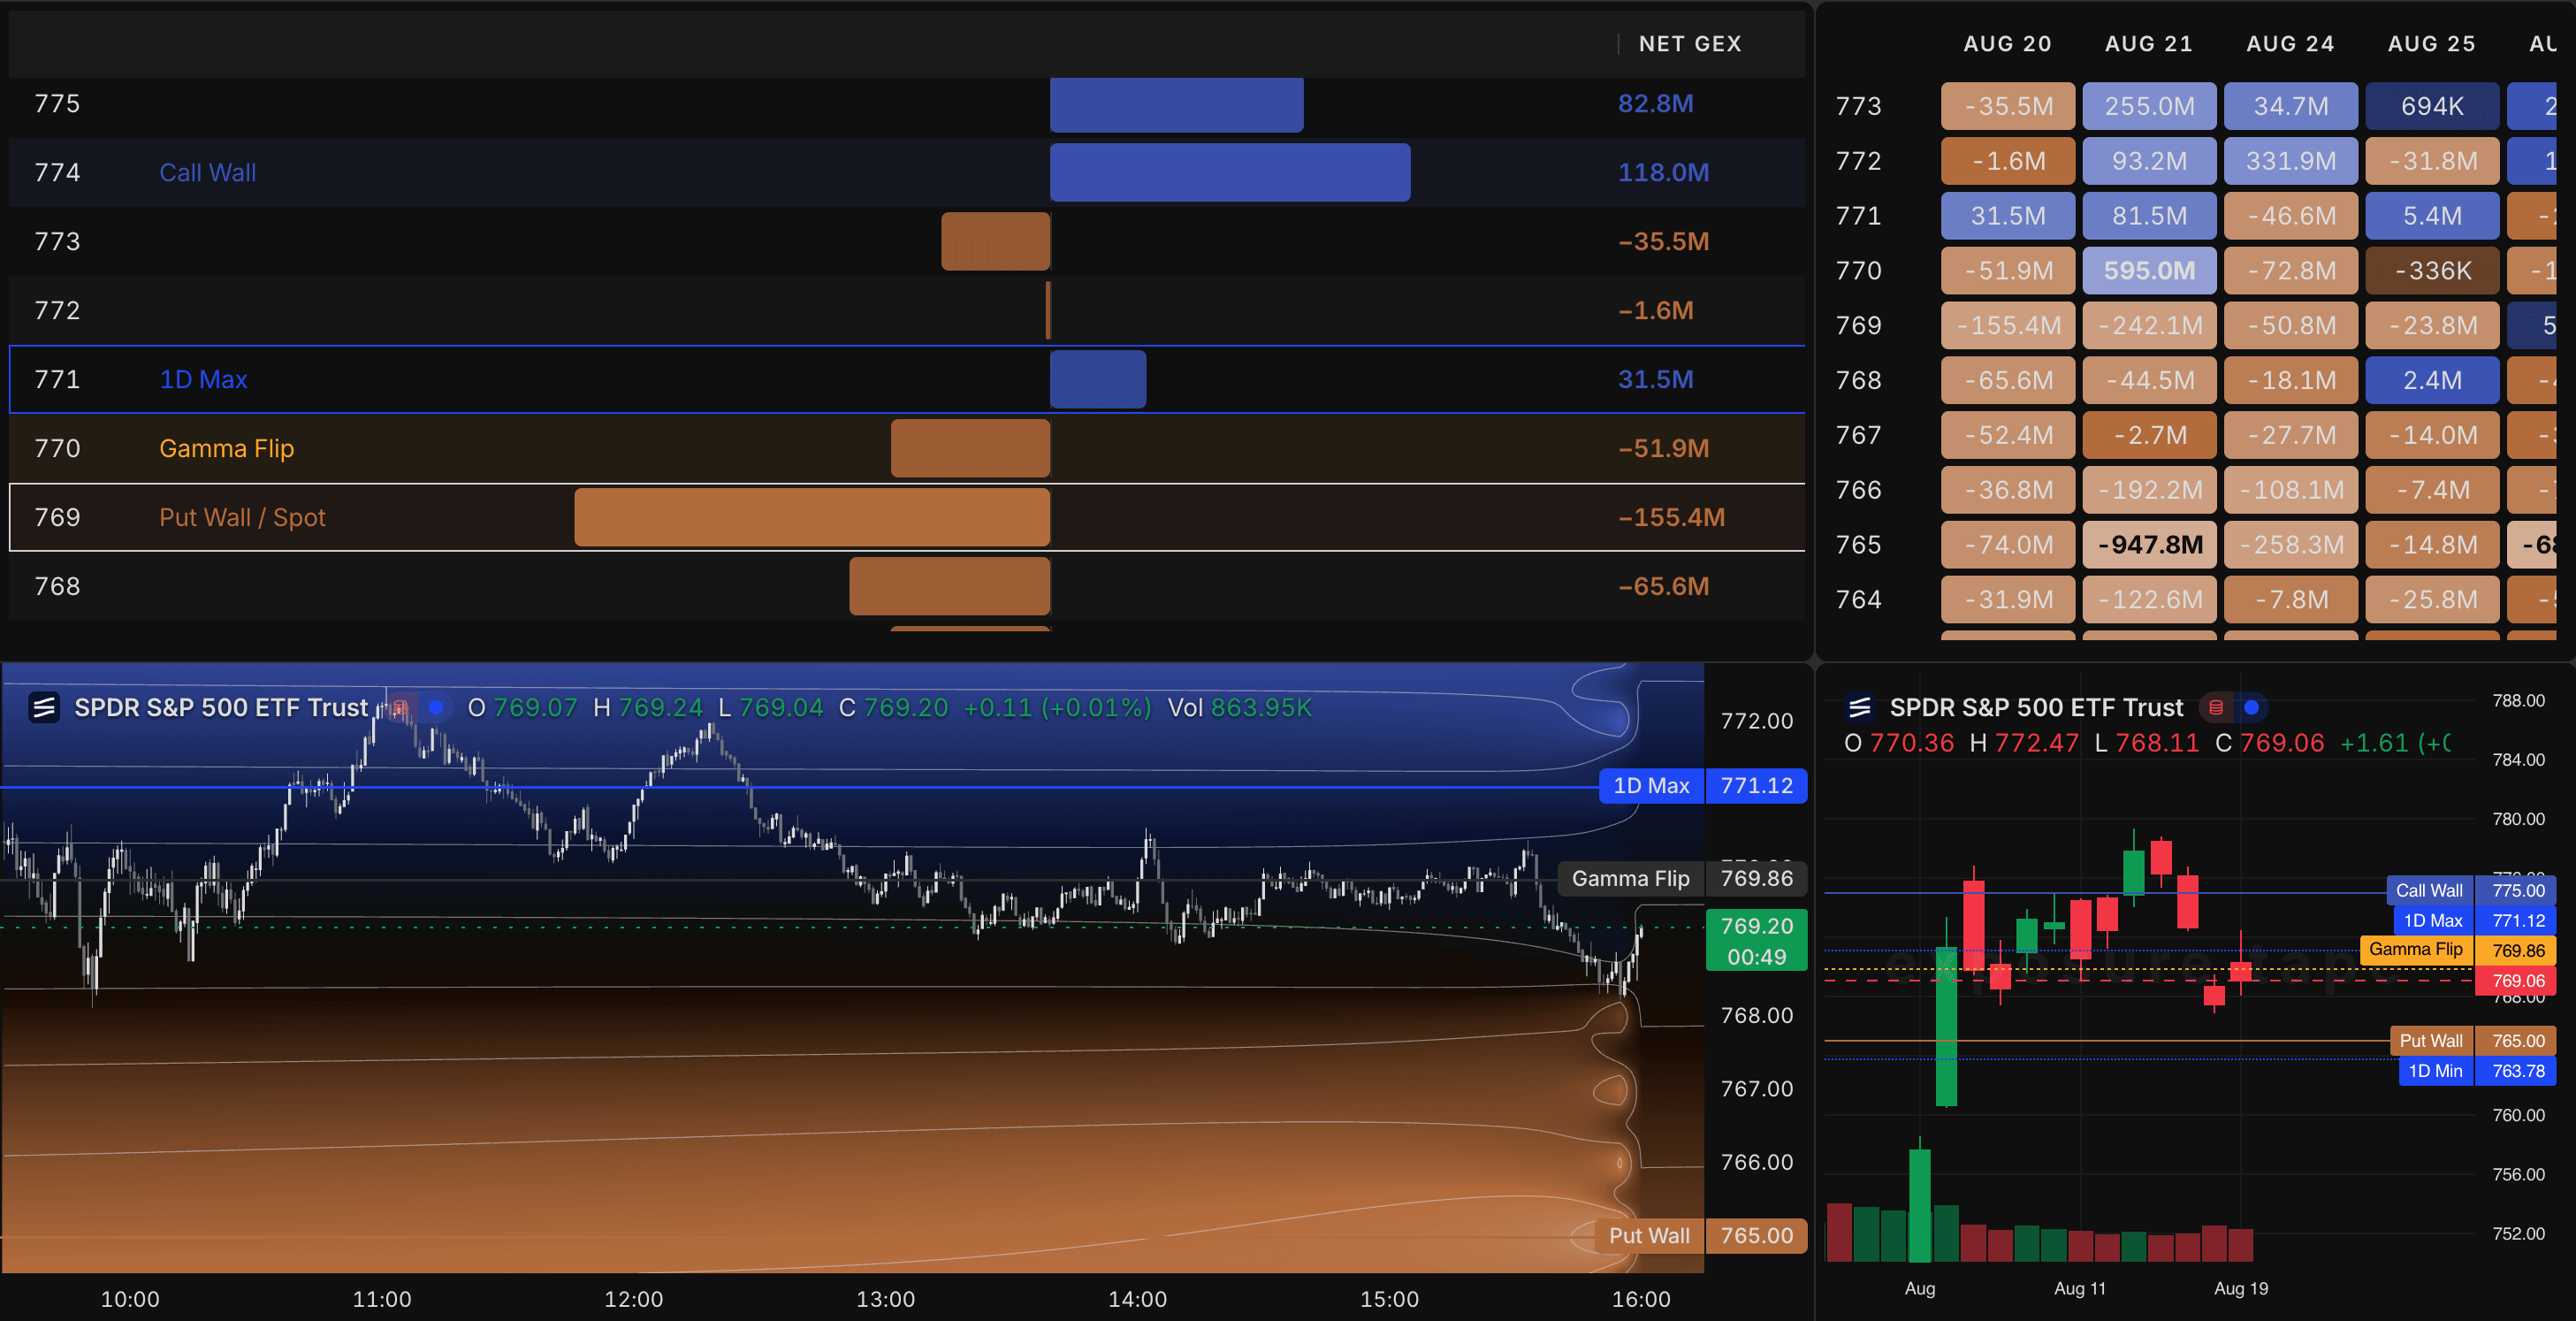Click the -155.4M value in the Net GEX list

1672,518
